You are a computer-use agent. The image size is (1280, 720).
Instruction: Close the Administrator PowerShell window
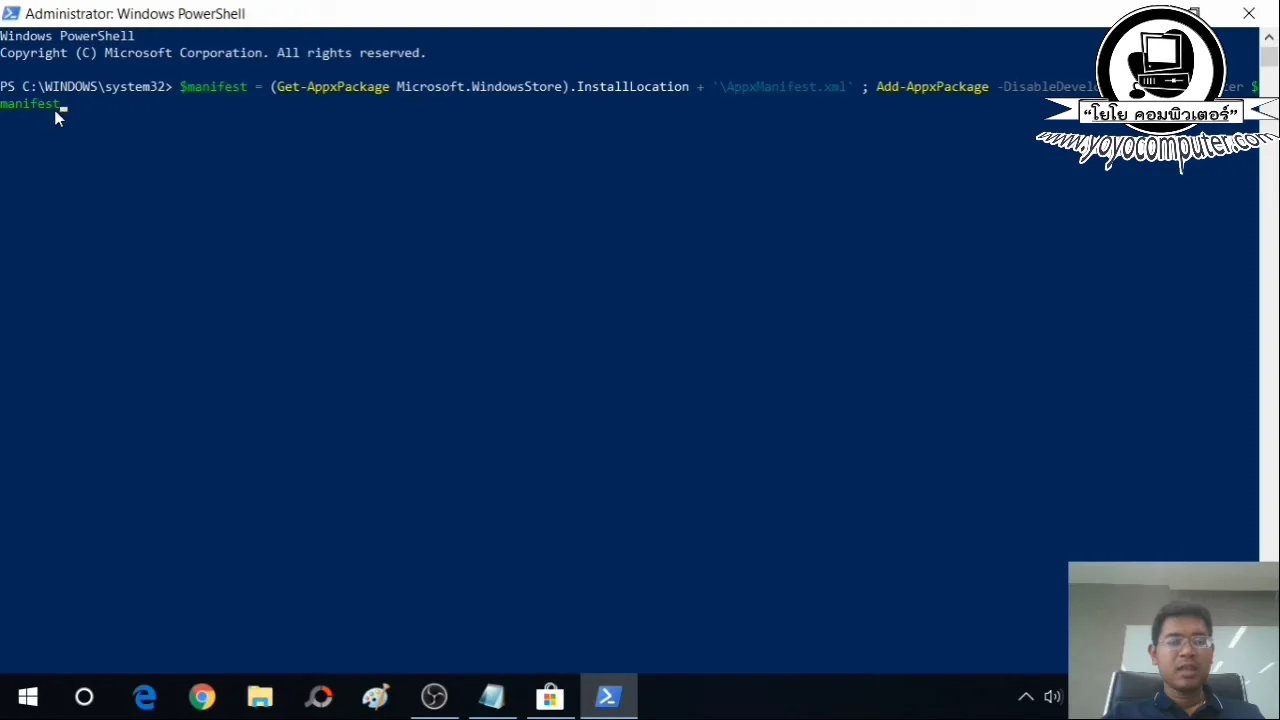1249,13
